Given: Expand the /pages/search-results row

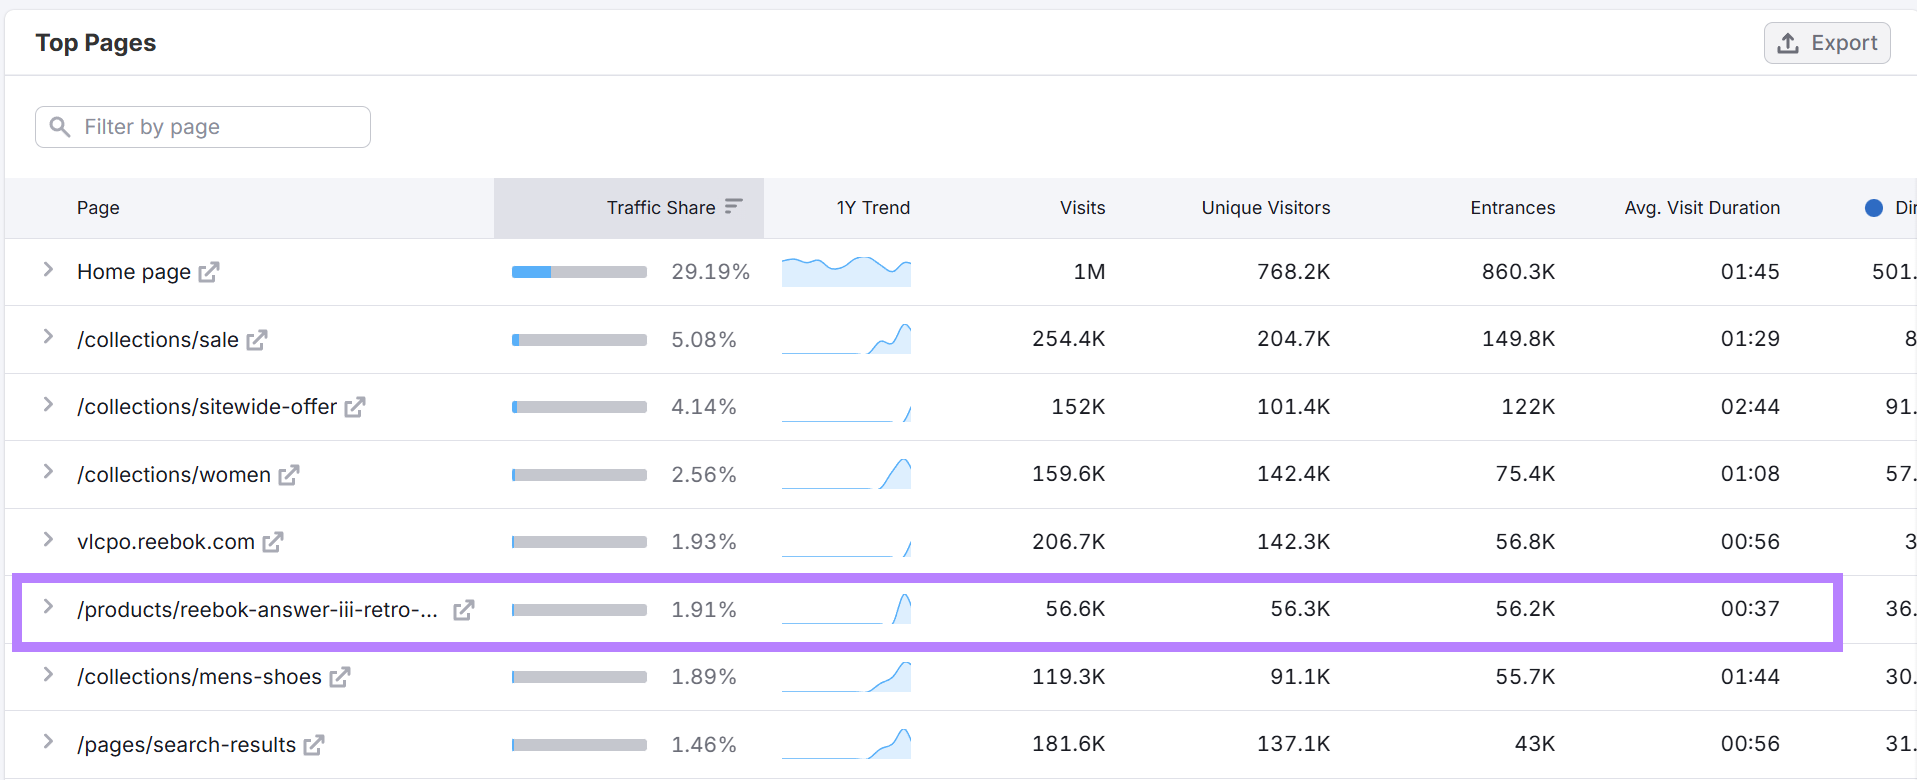Looking at the screenshot, I should (48, 742).
